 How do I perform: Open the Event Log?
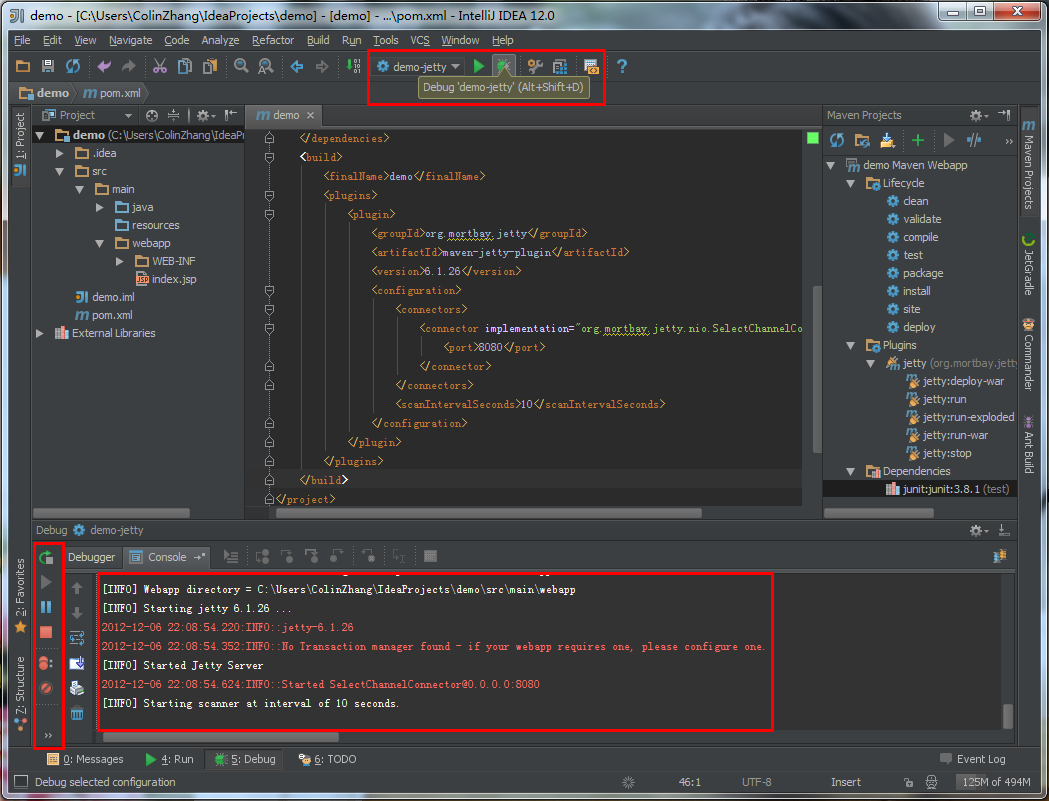[x=973, y=759]
